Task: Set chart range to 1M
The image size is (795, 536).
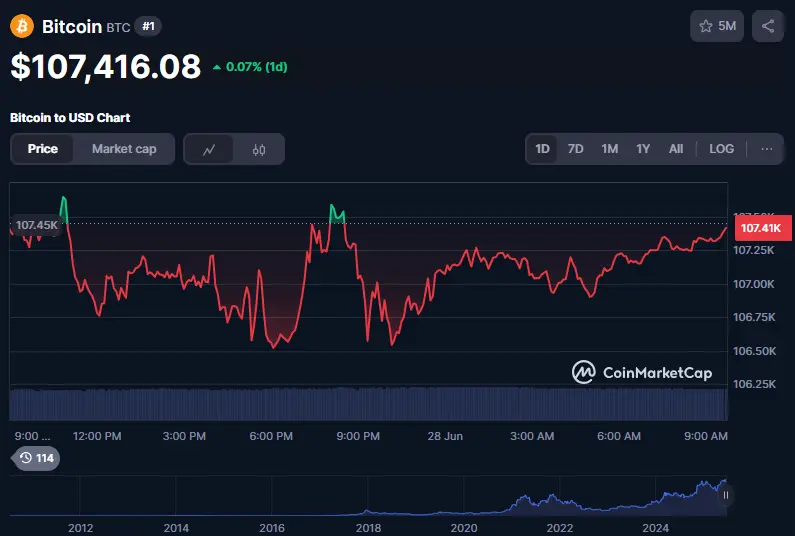Action: [609, 149]
